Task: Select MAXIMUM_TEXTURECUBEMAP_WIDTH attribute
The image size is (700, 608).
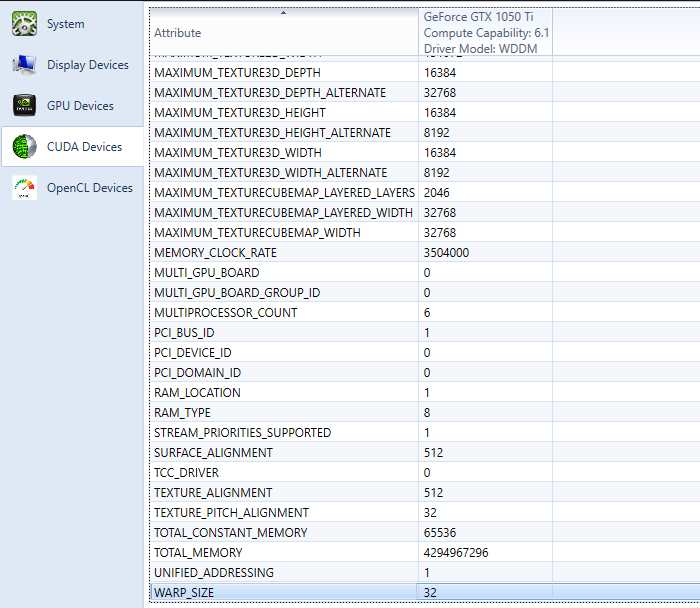Action: click(x=257, y=233)
